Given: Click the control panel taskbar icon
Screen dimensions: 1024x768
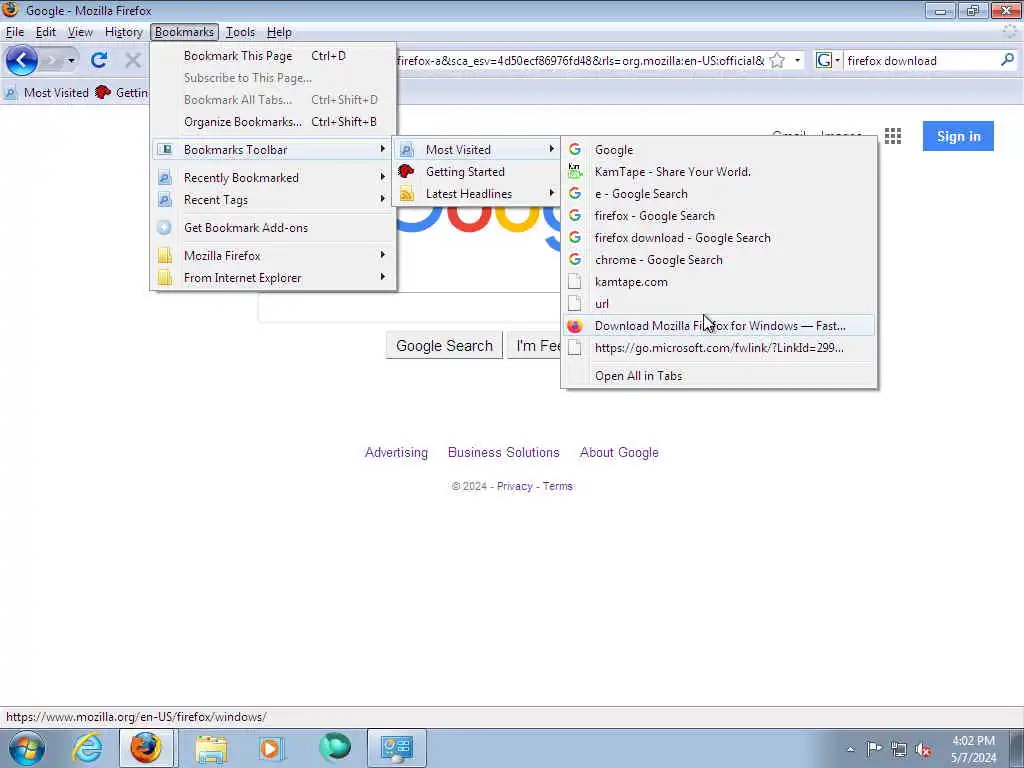Looking at the screenshot, I should (x=396, y=748).
